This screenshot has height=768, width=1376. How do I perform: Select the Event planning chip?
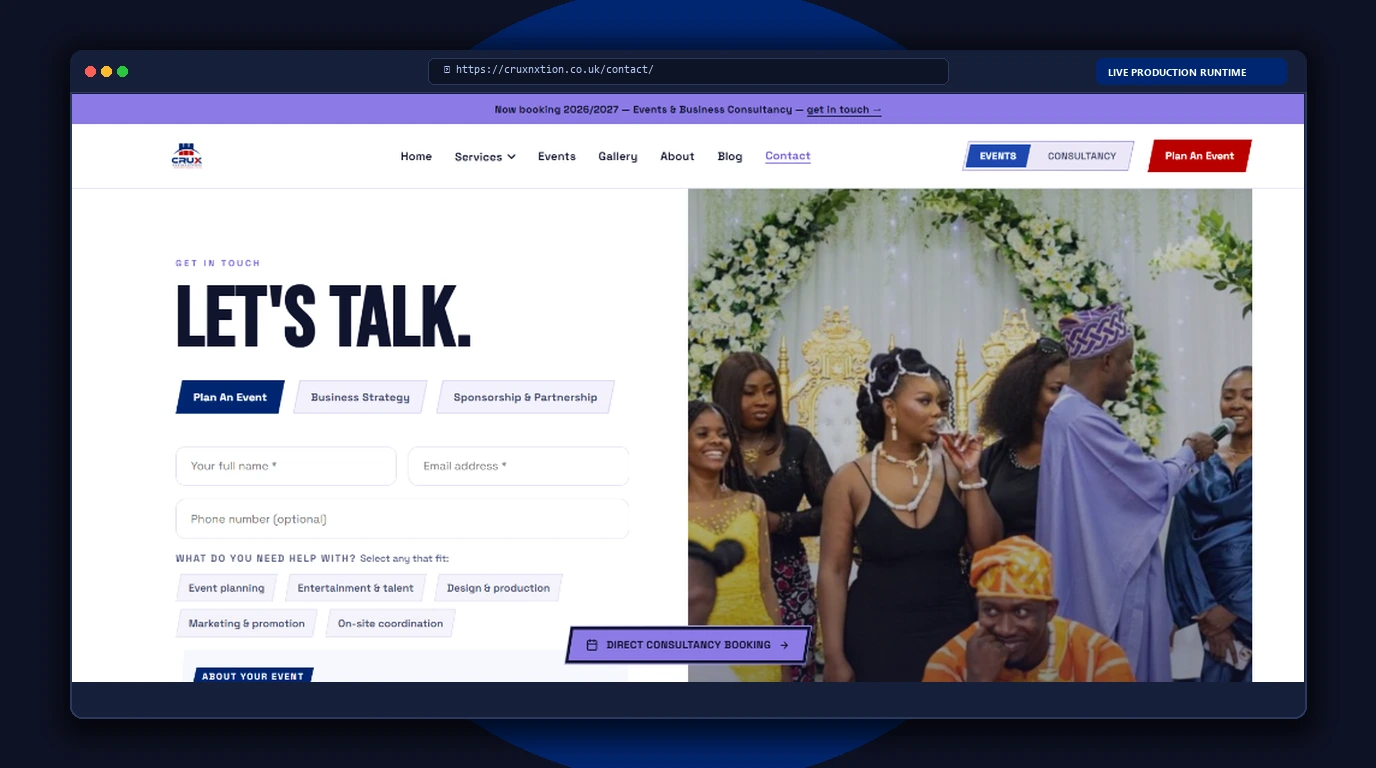click(x=227, y=588)
